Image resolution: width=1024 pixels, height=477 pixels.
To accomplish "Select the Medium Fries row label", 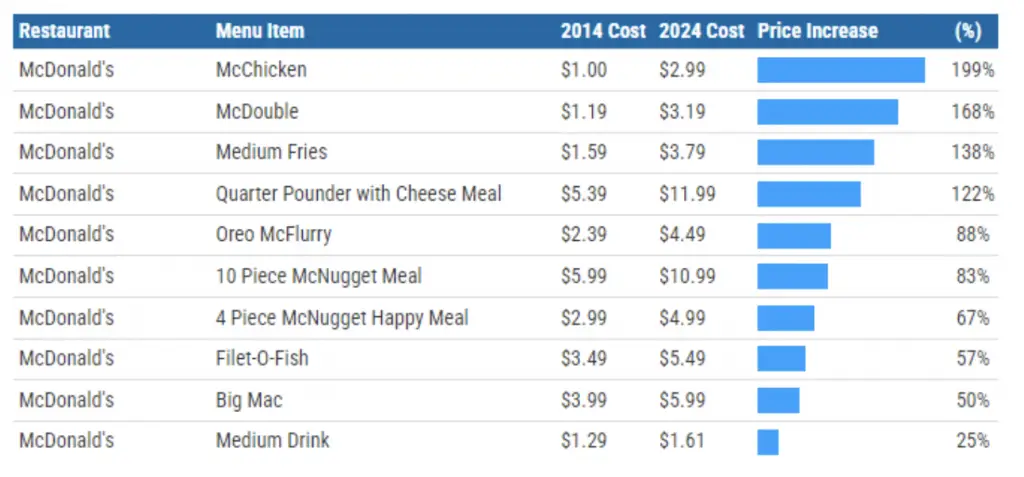I will pyautogui.click(x=271, y=152).
